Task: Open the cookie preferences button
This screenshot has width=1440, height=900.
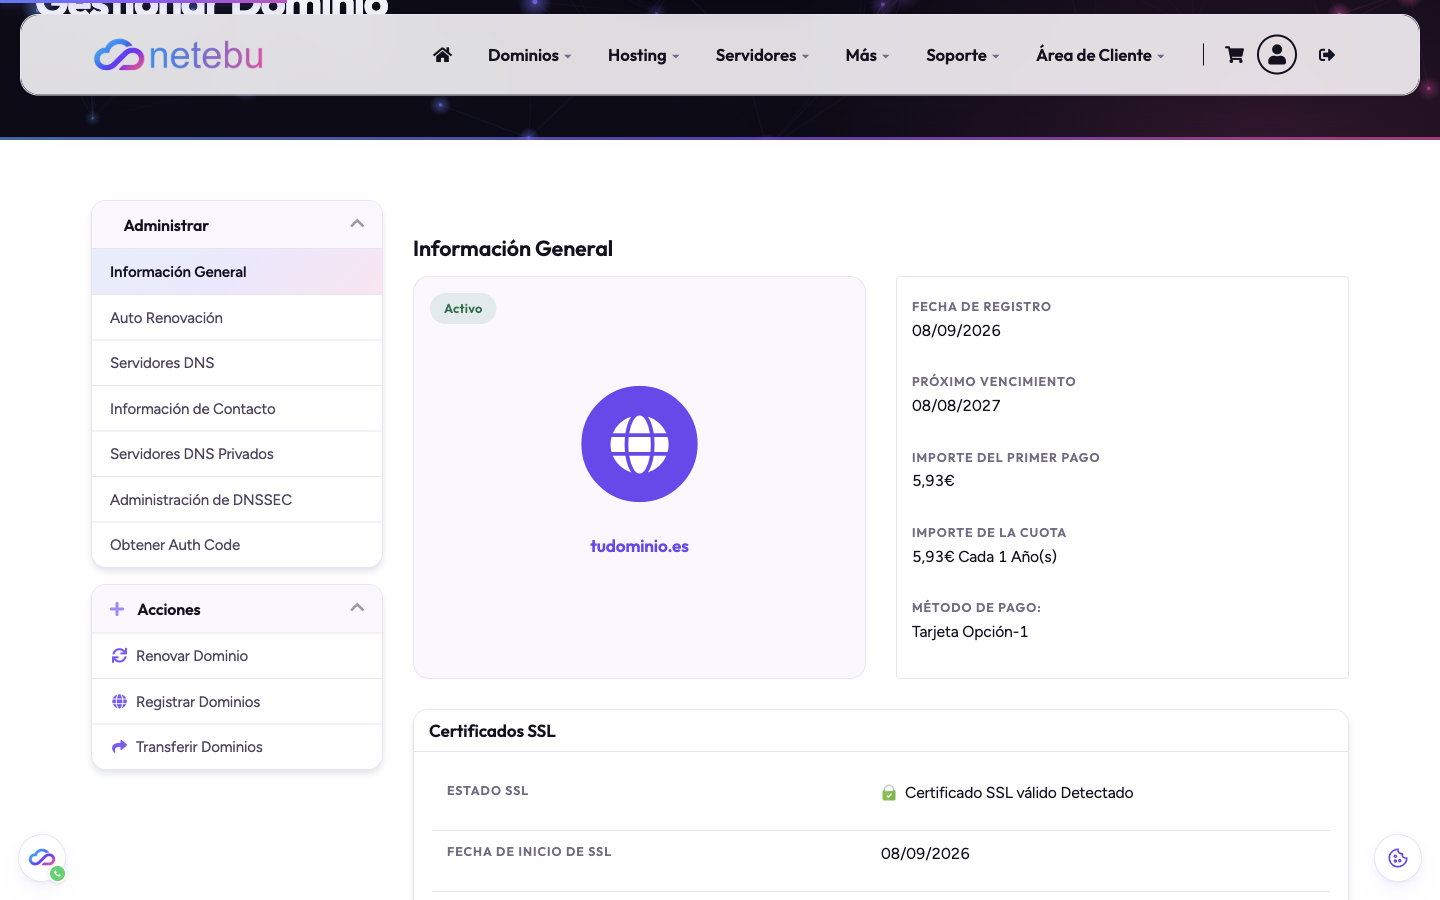Action: tap(1398, 858)
